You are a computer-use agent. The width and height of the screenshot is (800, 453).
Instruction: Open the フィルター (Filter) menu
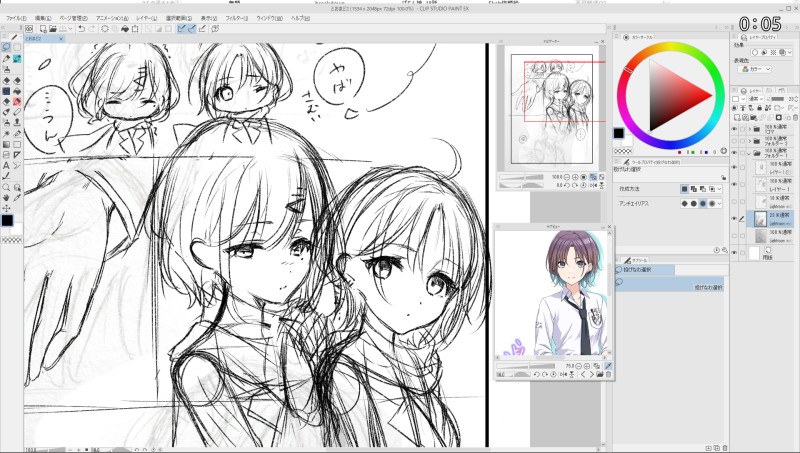click(x=237, y=18)
